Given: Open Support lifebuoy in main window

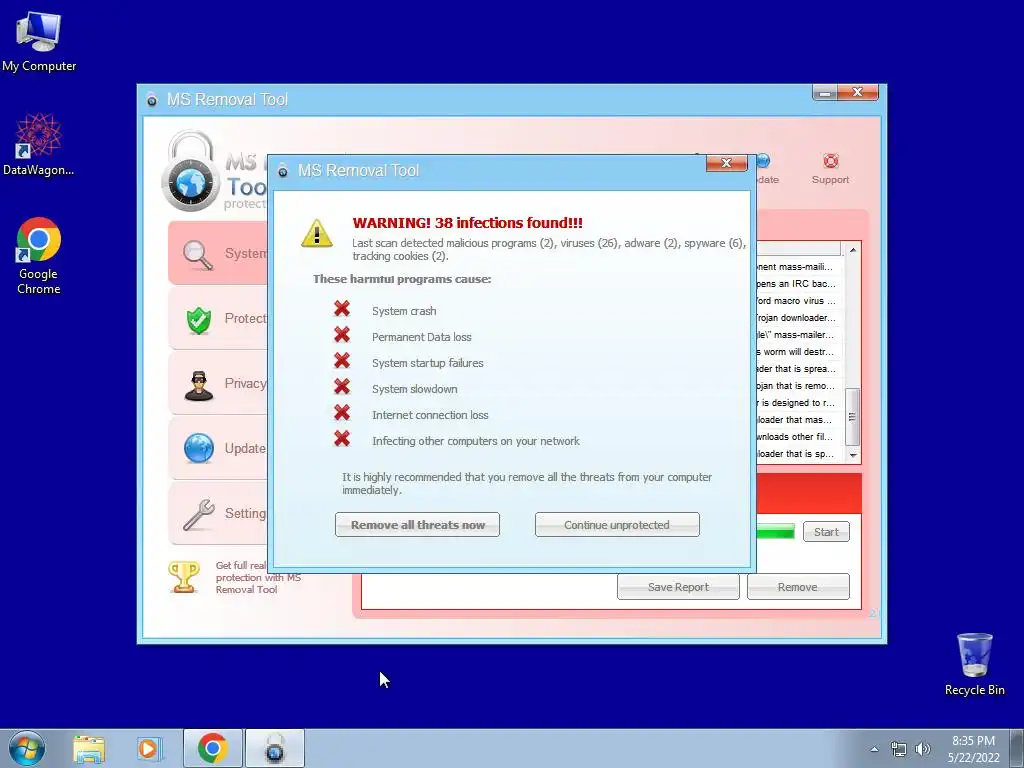Looking at the screenshot, I should [x=830, y=169].
